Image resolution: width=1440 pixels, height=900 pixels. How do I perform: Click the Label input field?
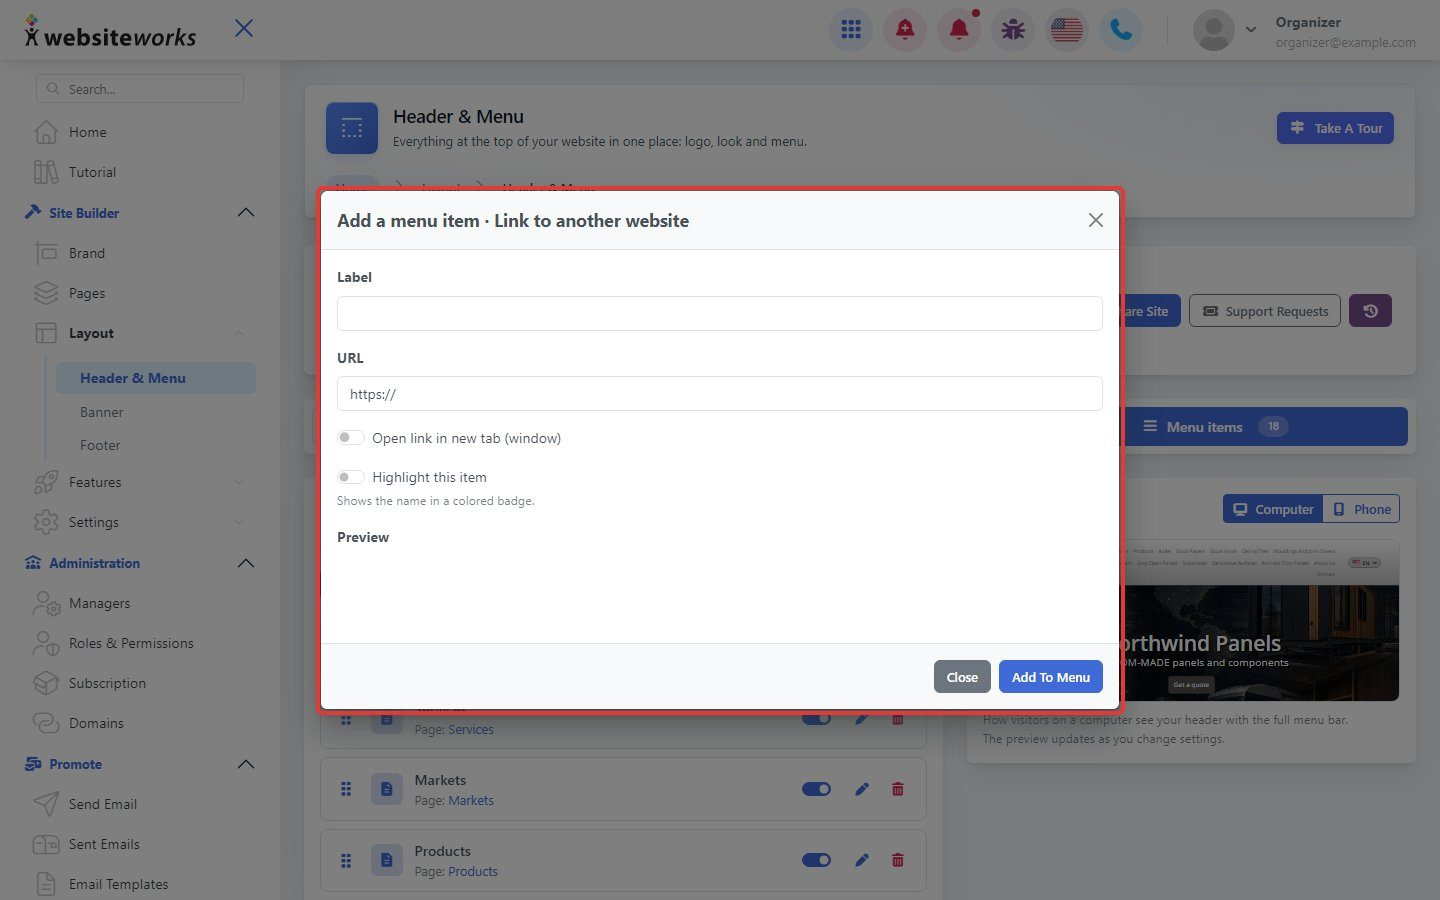[720, 313]
